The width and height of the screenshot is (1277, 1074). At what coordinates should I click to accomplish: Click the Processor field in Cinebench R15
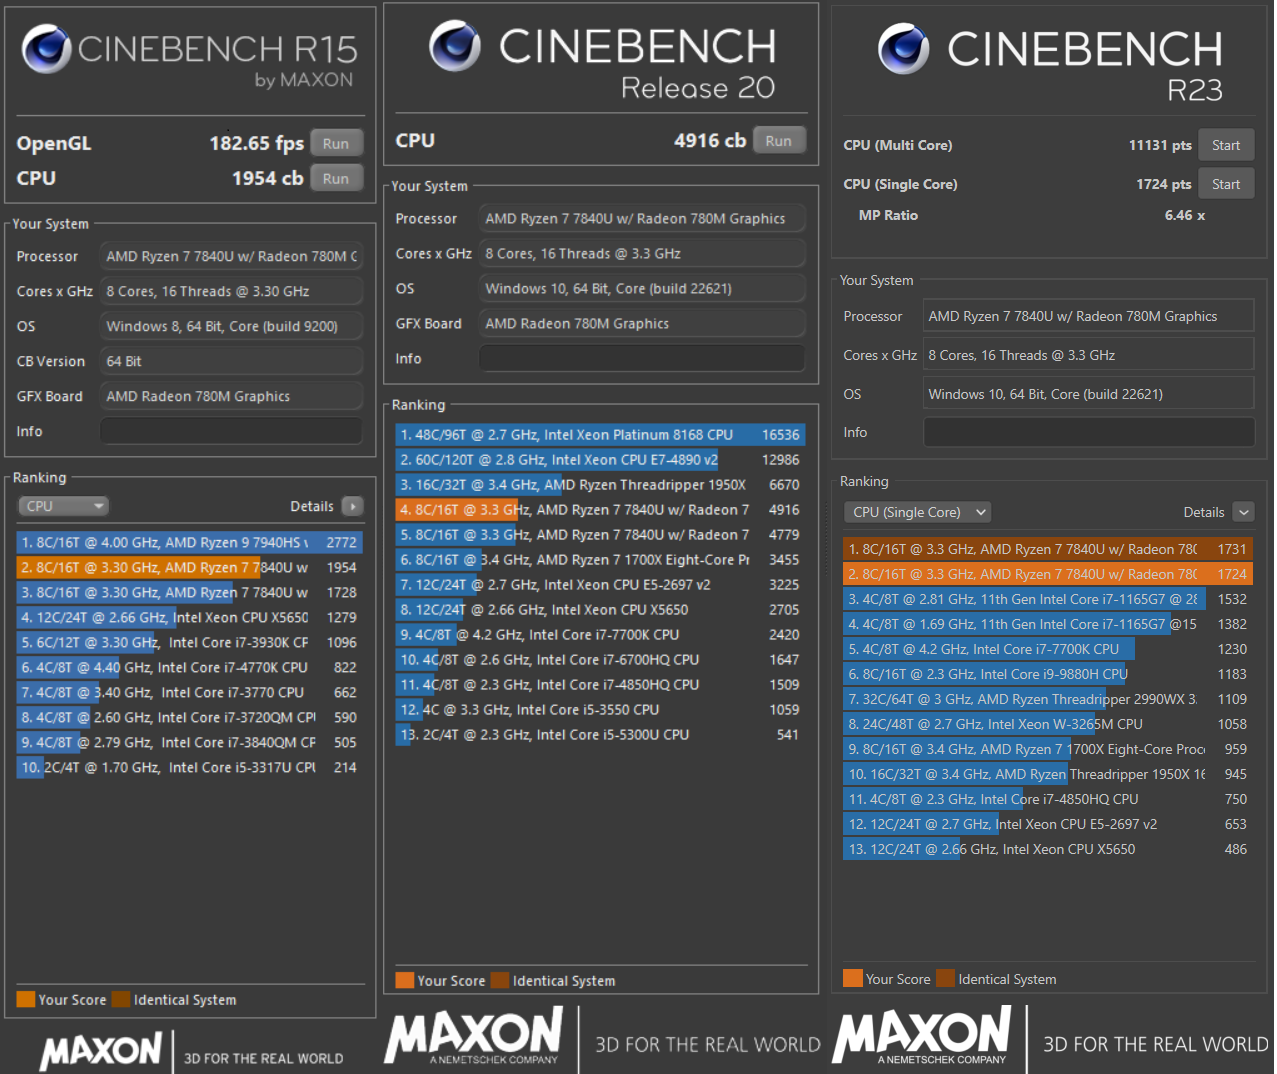click(x=231, y=256)
